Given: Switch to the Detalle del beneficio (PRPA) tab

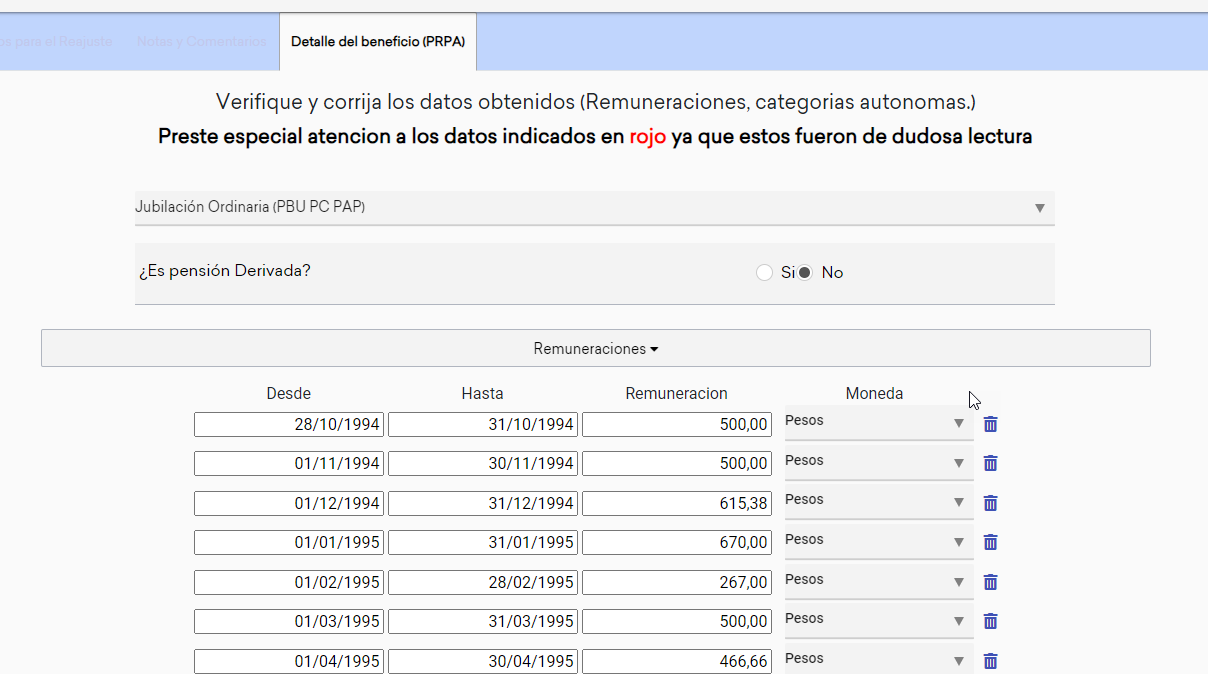Looking at the screenshot, I should [x=378, y=42].
